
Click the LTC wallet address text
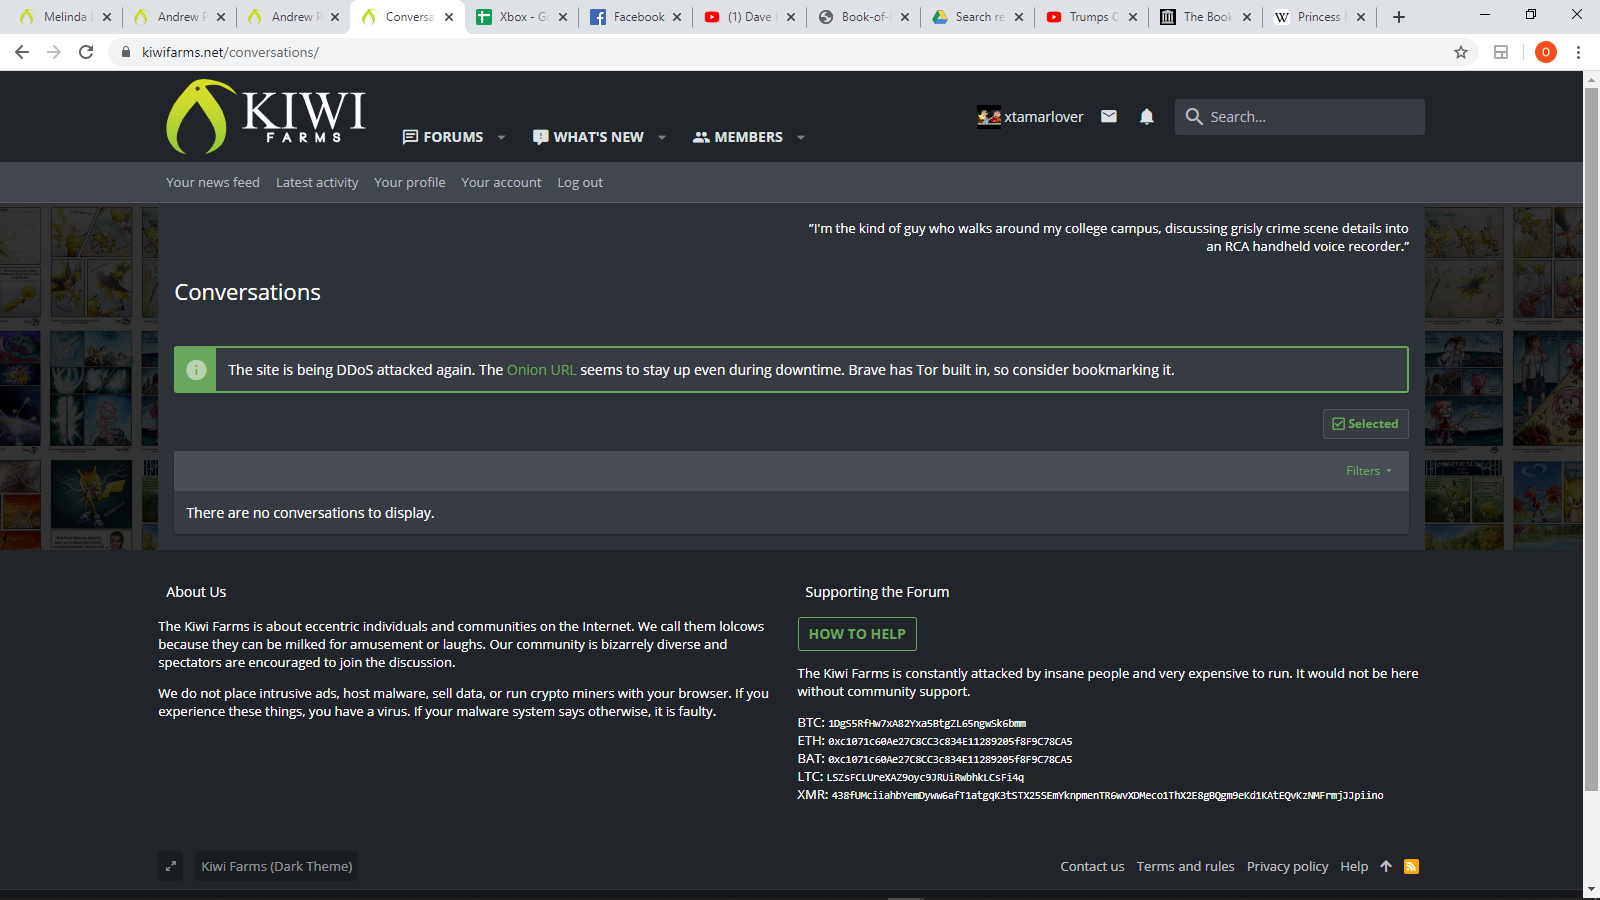(925, 777)
